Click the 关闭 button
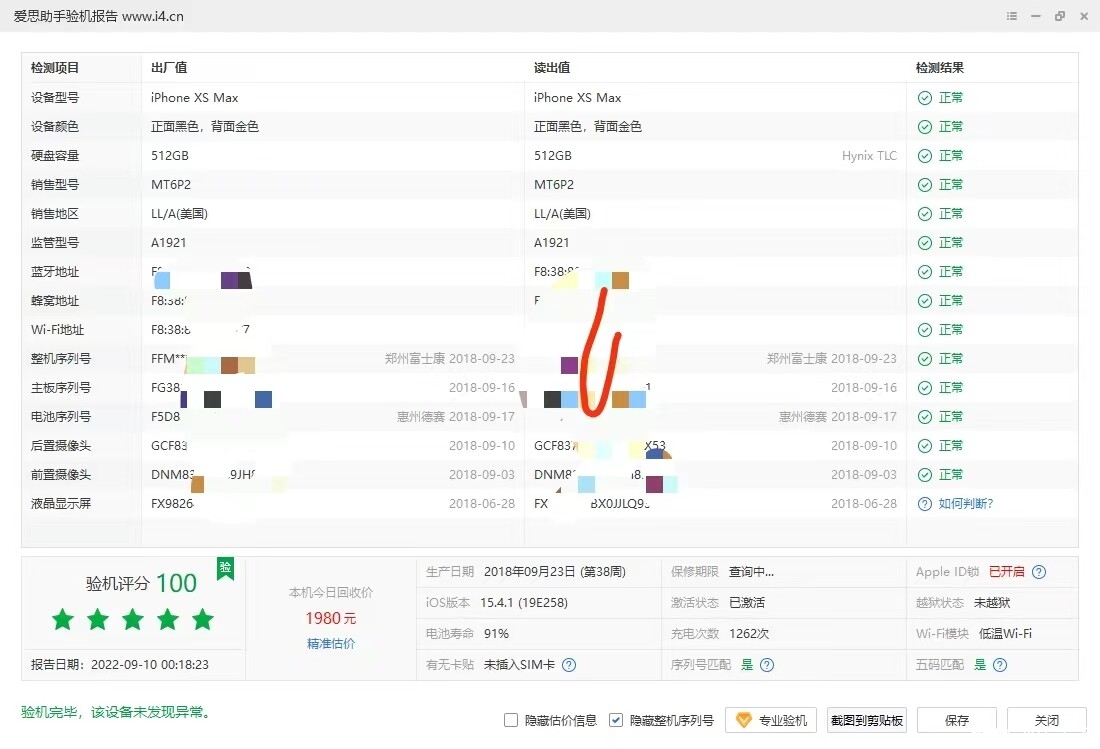 tap(1047, 720)
